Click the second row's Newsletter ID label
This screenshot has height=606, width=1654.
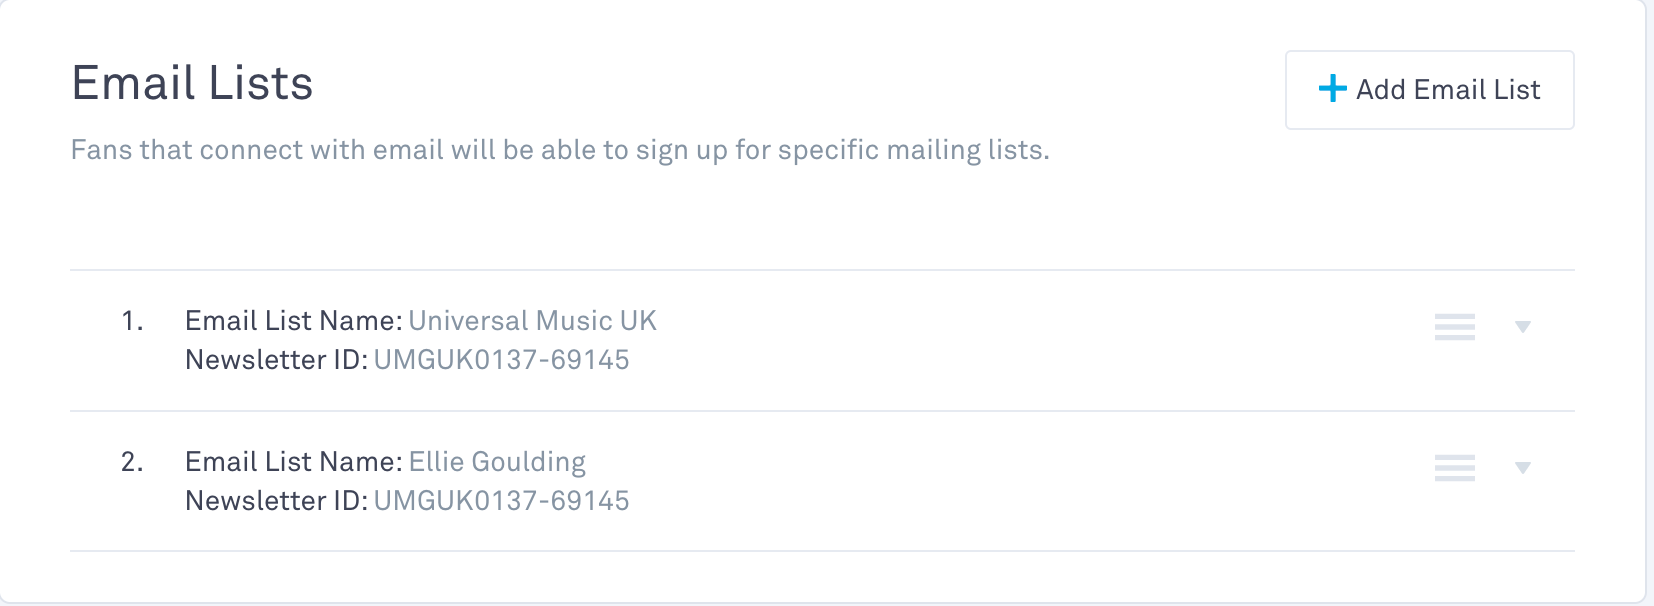pyautogui.click(x=276, y=501)
